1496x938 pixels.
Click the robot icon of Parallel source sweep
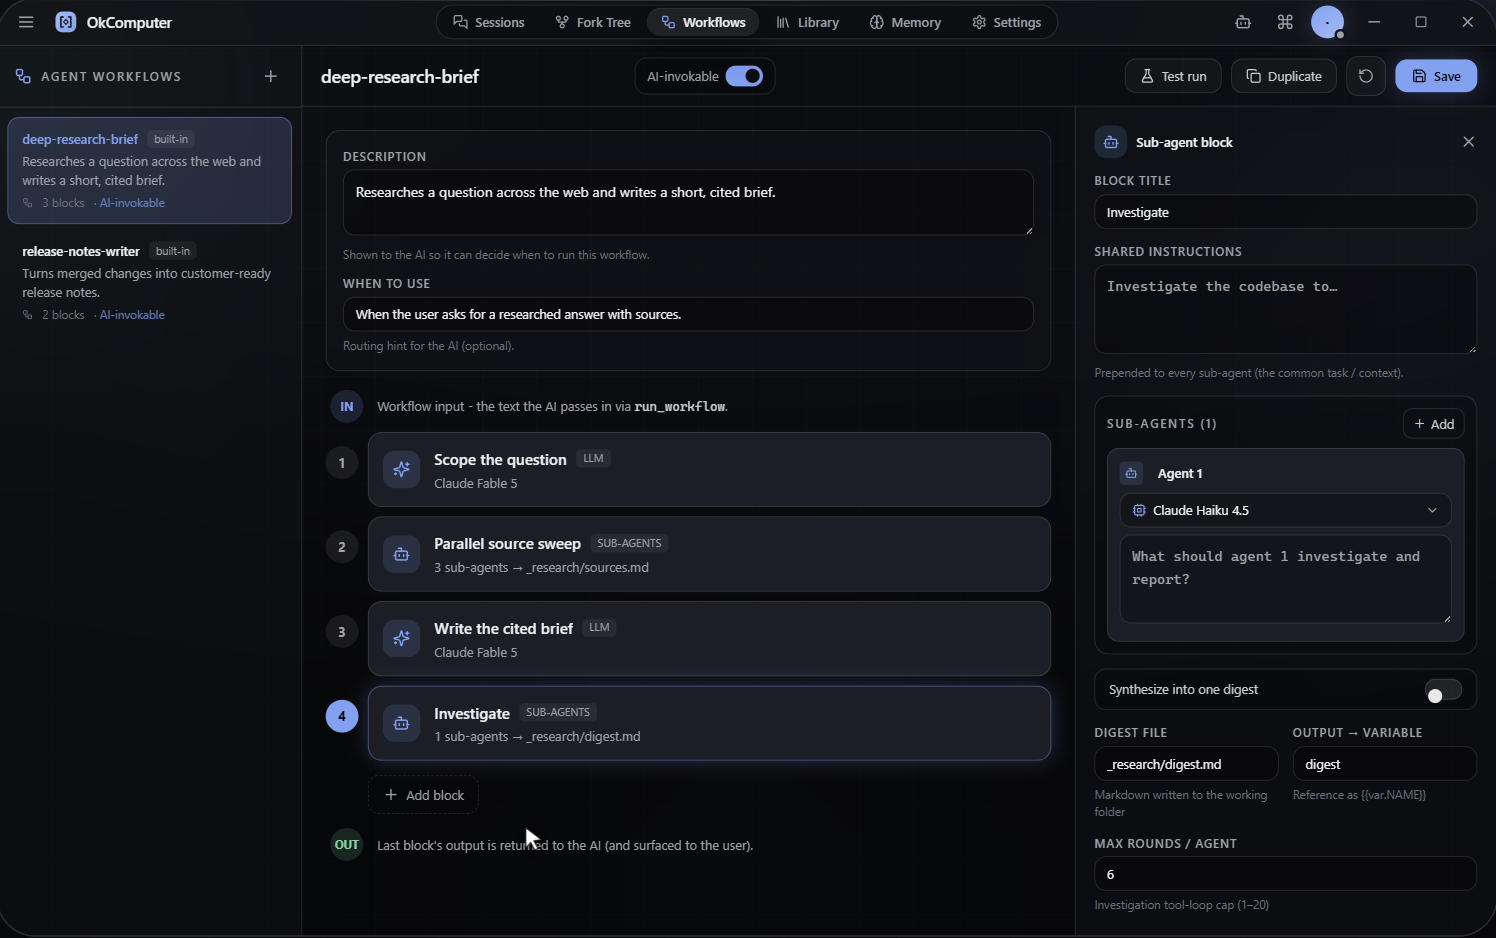(401, 554)
